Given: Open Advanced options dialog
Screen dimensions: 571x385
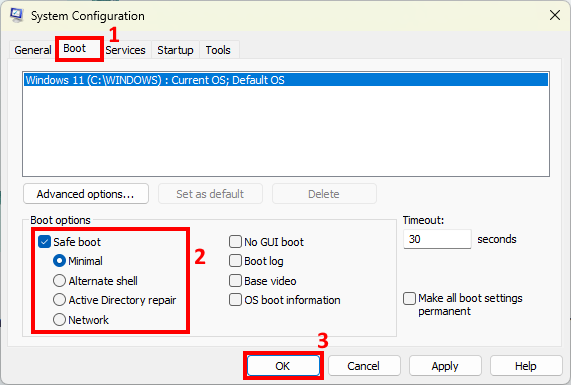Looking at the screenshot, I should coord(86,194).
